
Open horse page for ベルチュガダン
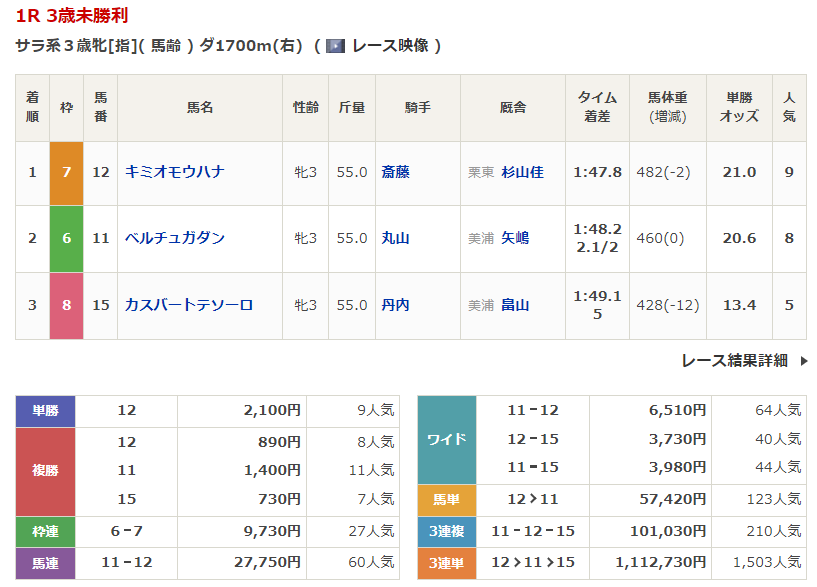tap(174, 238)
